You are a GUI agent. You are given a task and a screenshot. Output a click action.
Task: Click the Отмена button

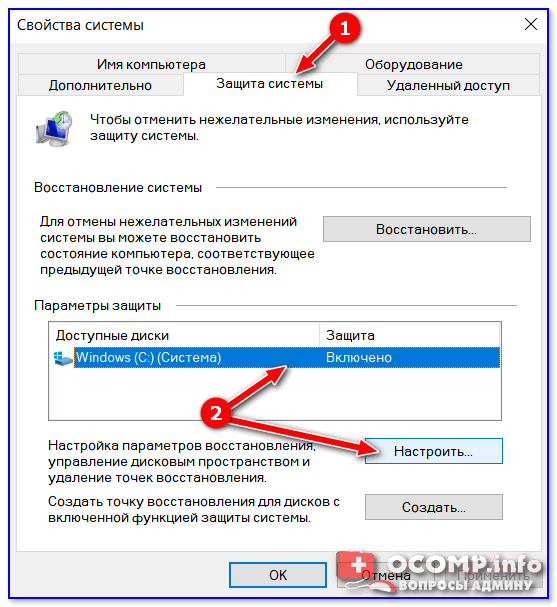coord(386,576)
